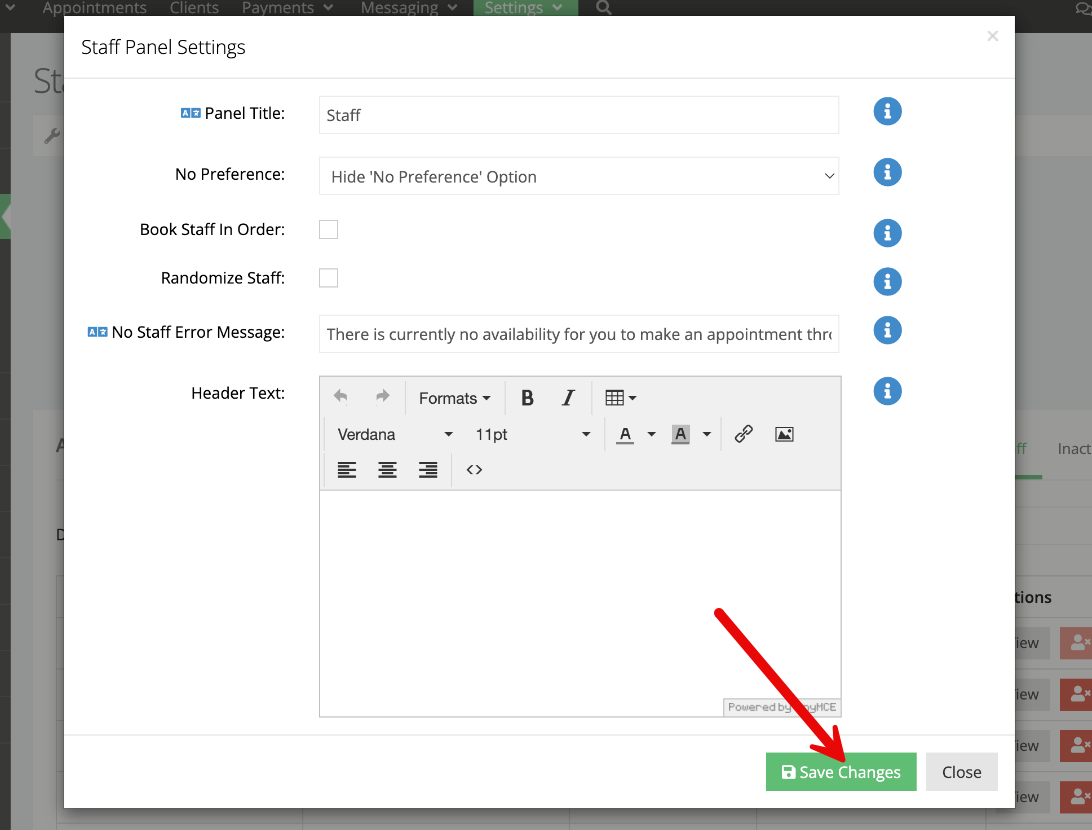Viewport: 1092px width, 830px height.
Task: Expand the text color picker arrow
Action: pos(651,434)
